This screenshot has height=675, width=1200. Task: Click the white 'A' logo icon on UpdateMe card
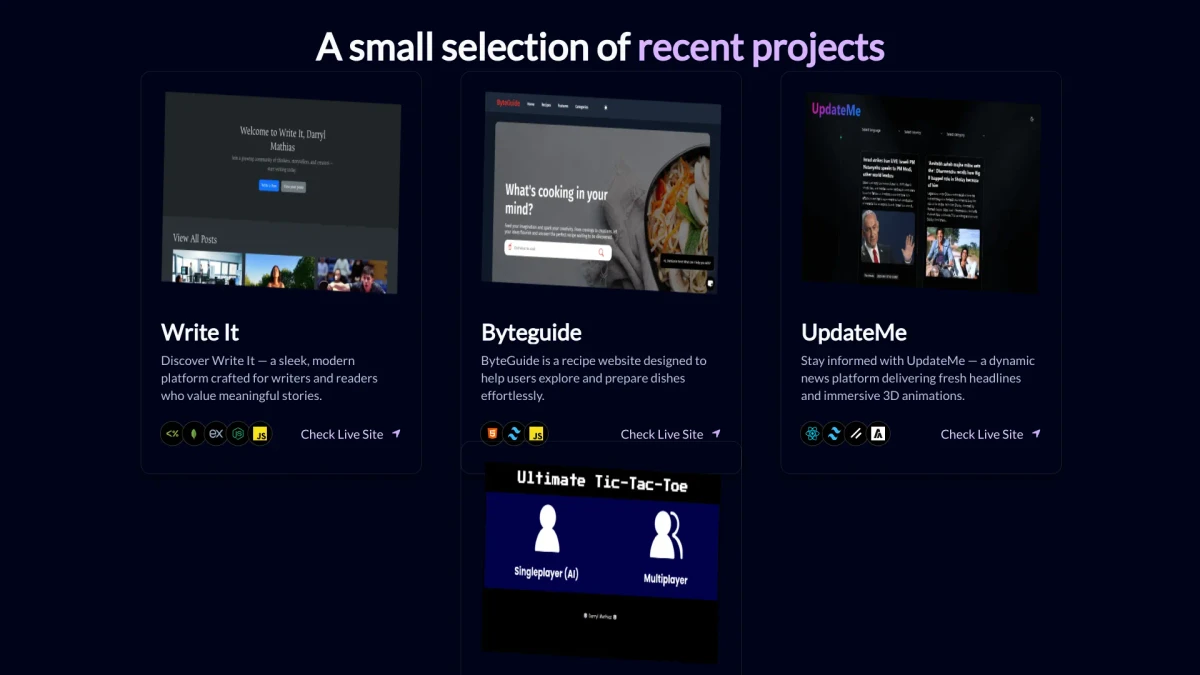click(878, 434)
